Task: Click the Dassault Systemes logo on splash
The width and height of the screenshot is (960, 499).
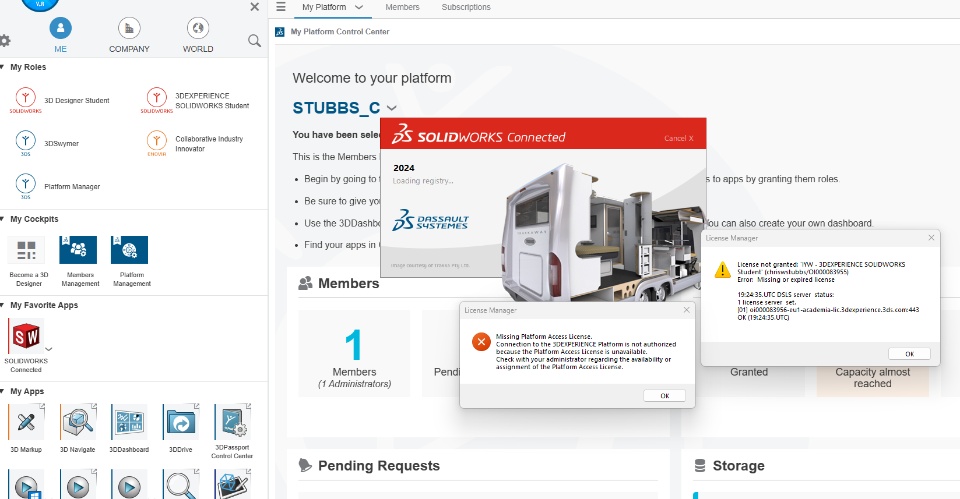Action: 430,220
